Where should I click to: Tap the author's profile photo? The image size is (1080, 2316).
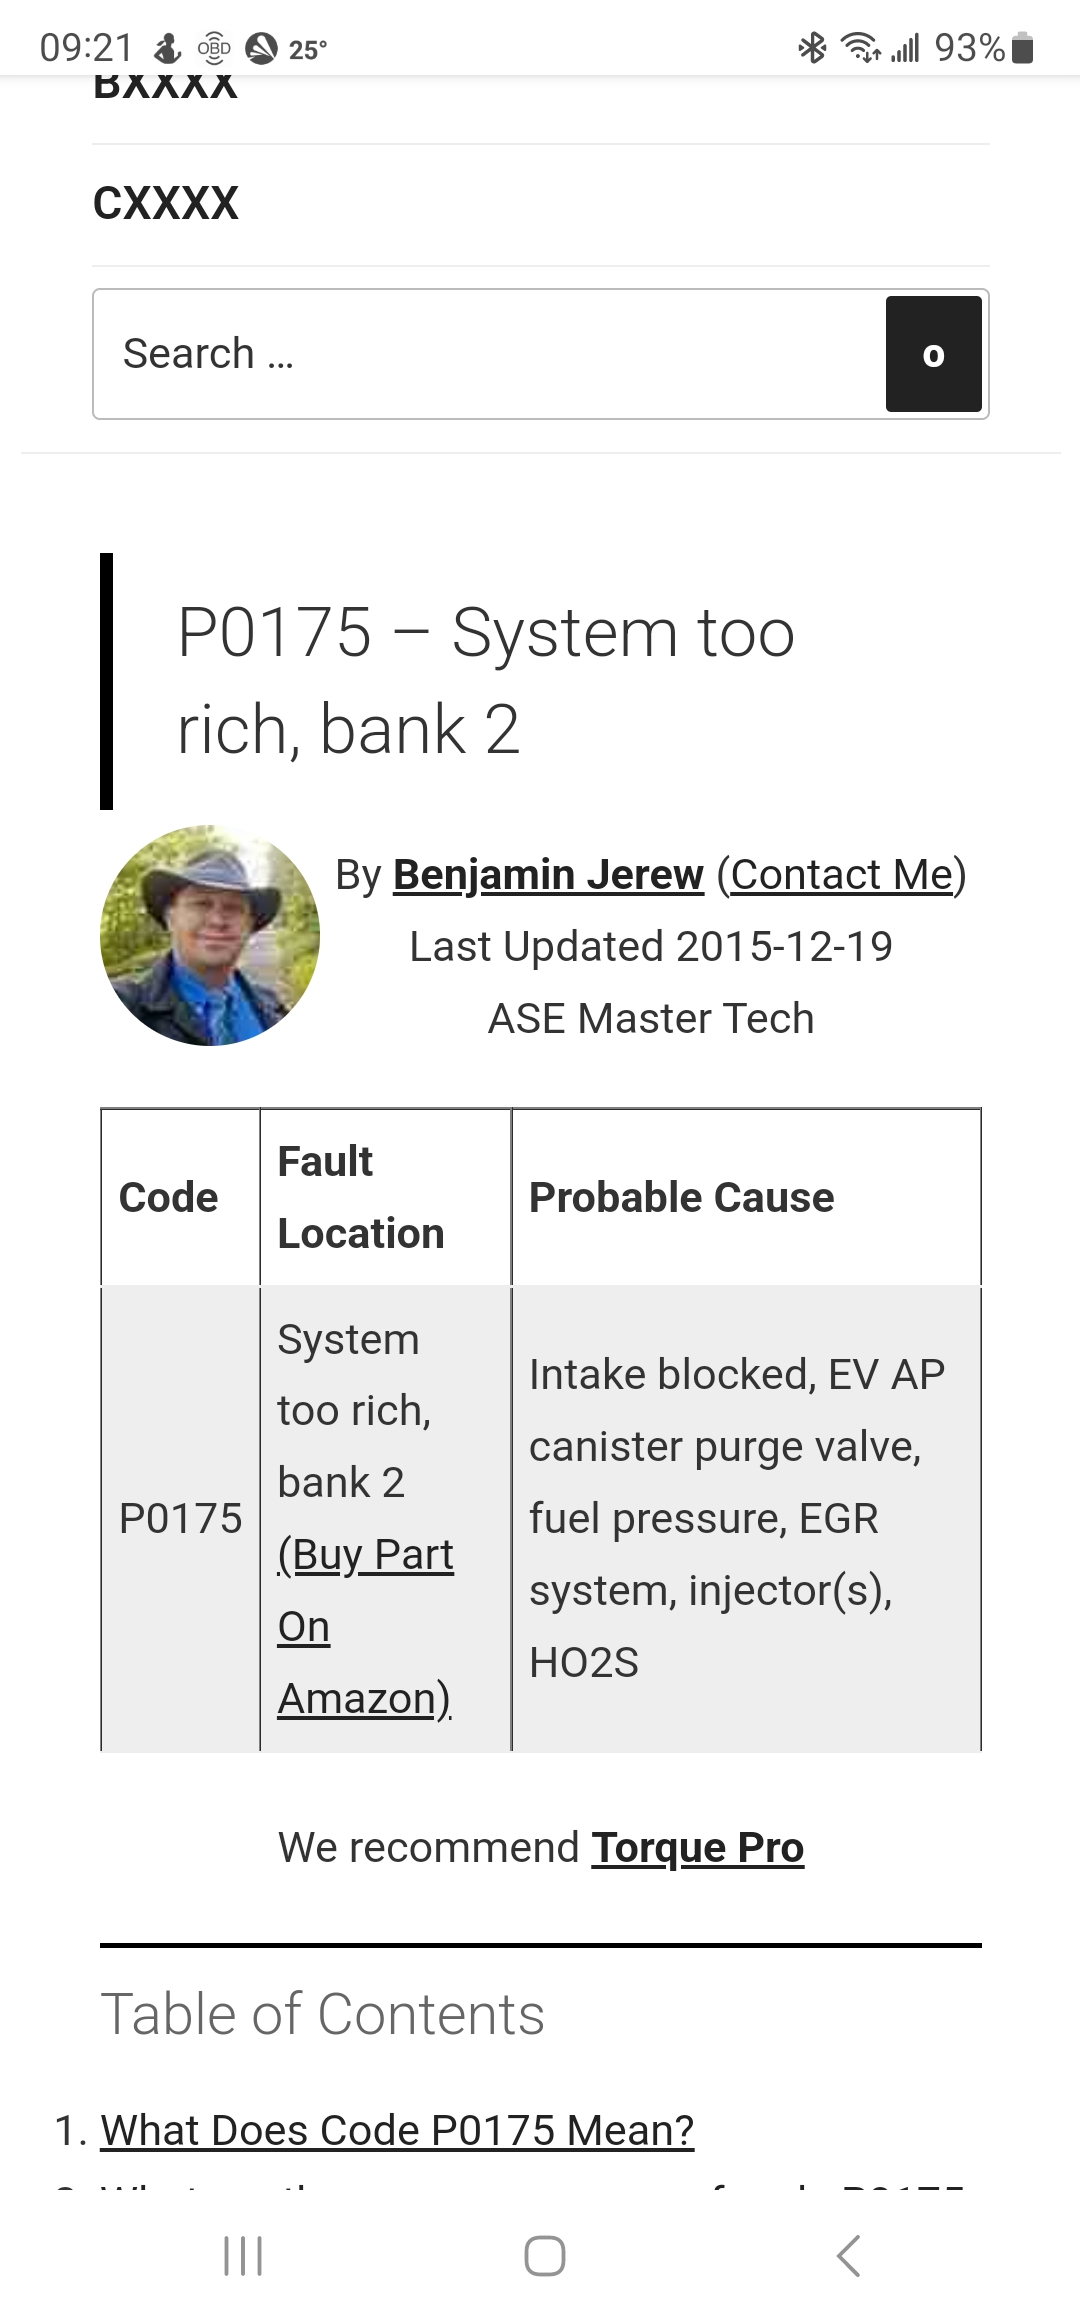point(210,935)
